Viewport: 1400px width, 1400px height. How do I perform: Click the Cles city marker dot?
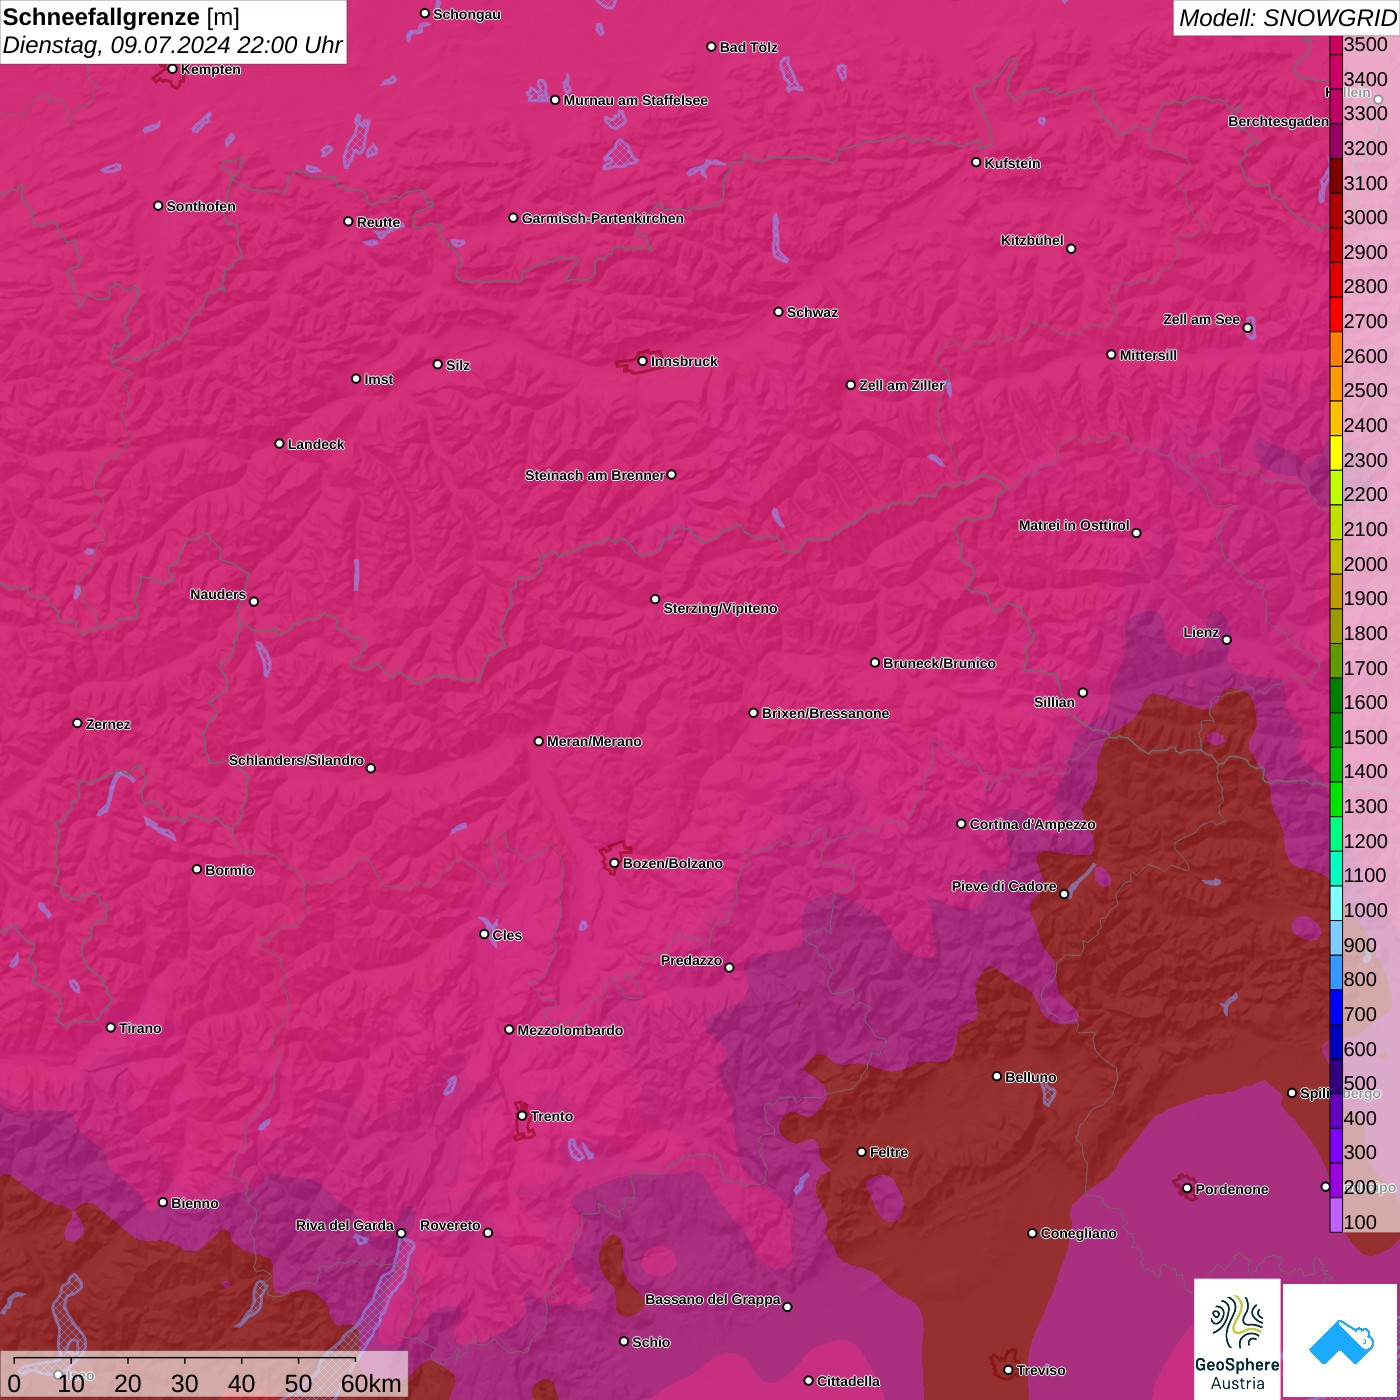[484, 934]
